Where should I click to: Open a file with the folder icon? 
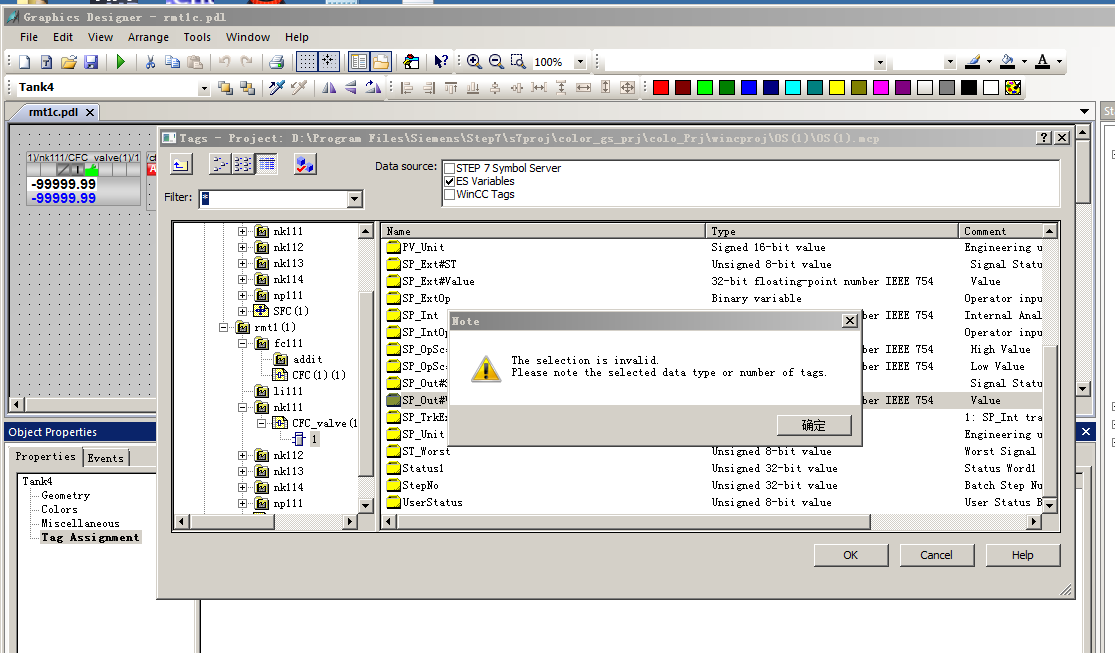click(68, 62)
